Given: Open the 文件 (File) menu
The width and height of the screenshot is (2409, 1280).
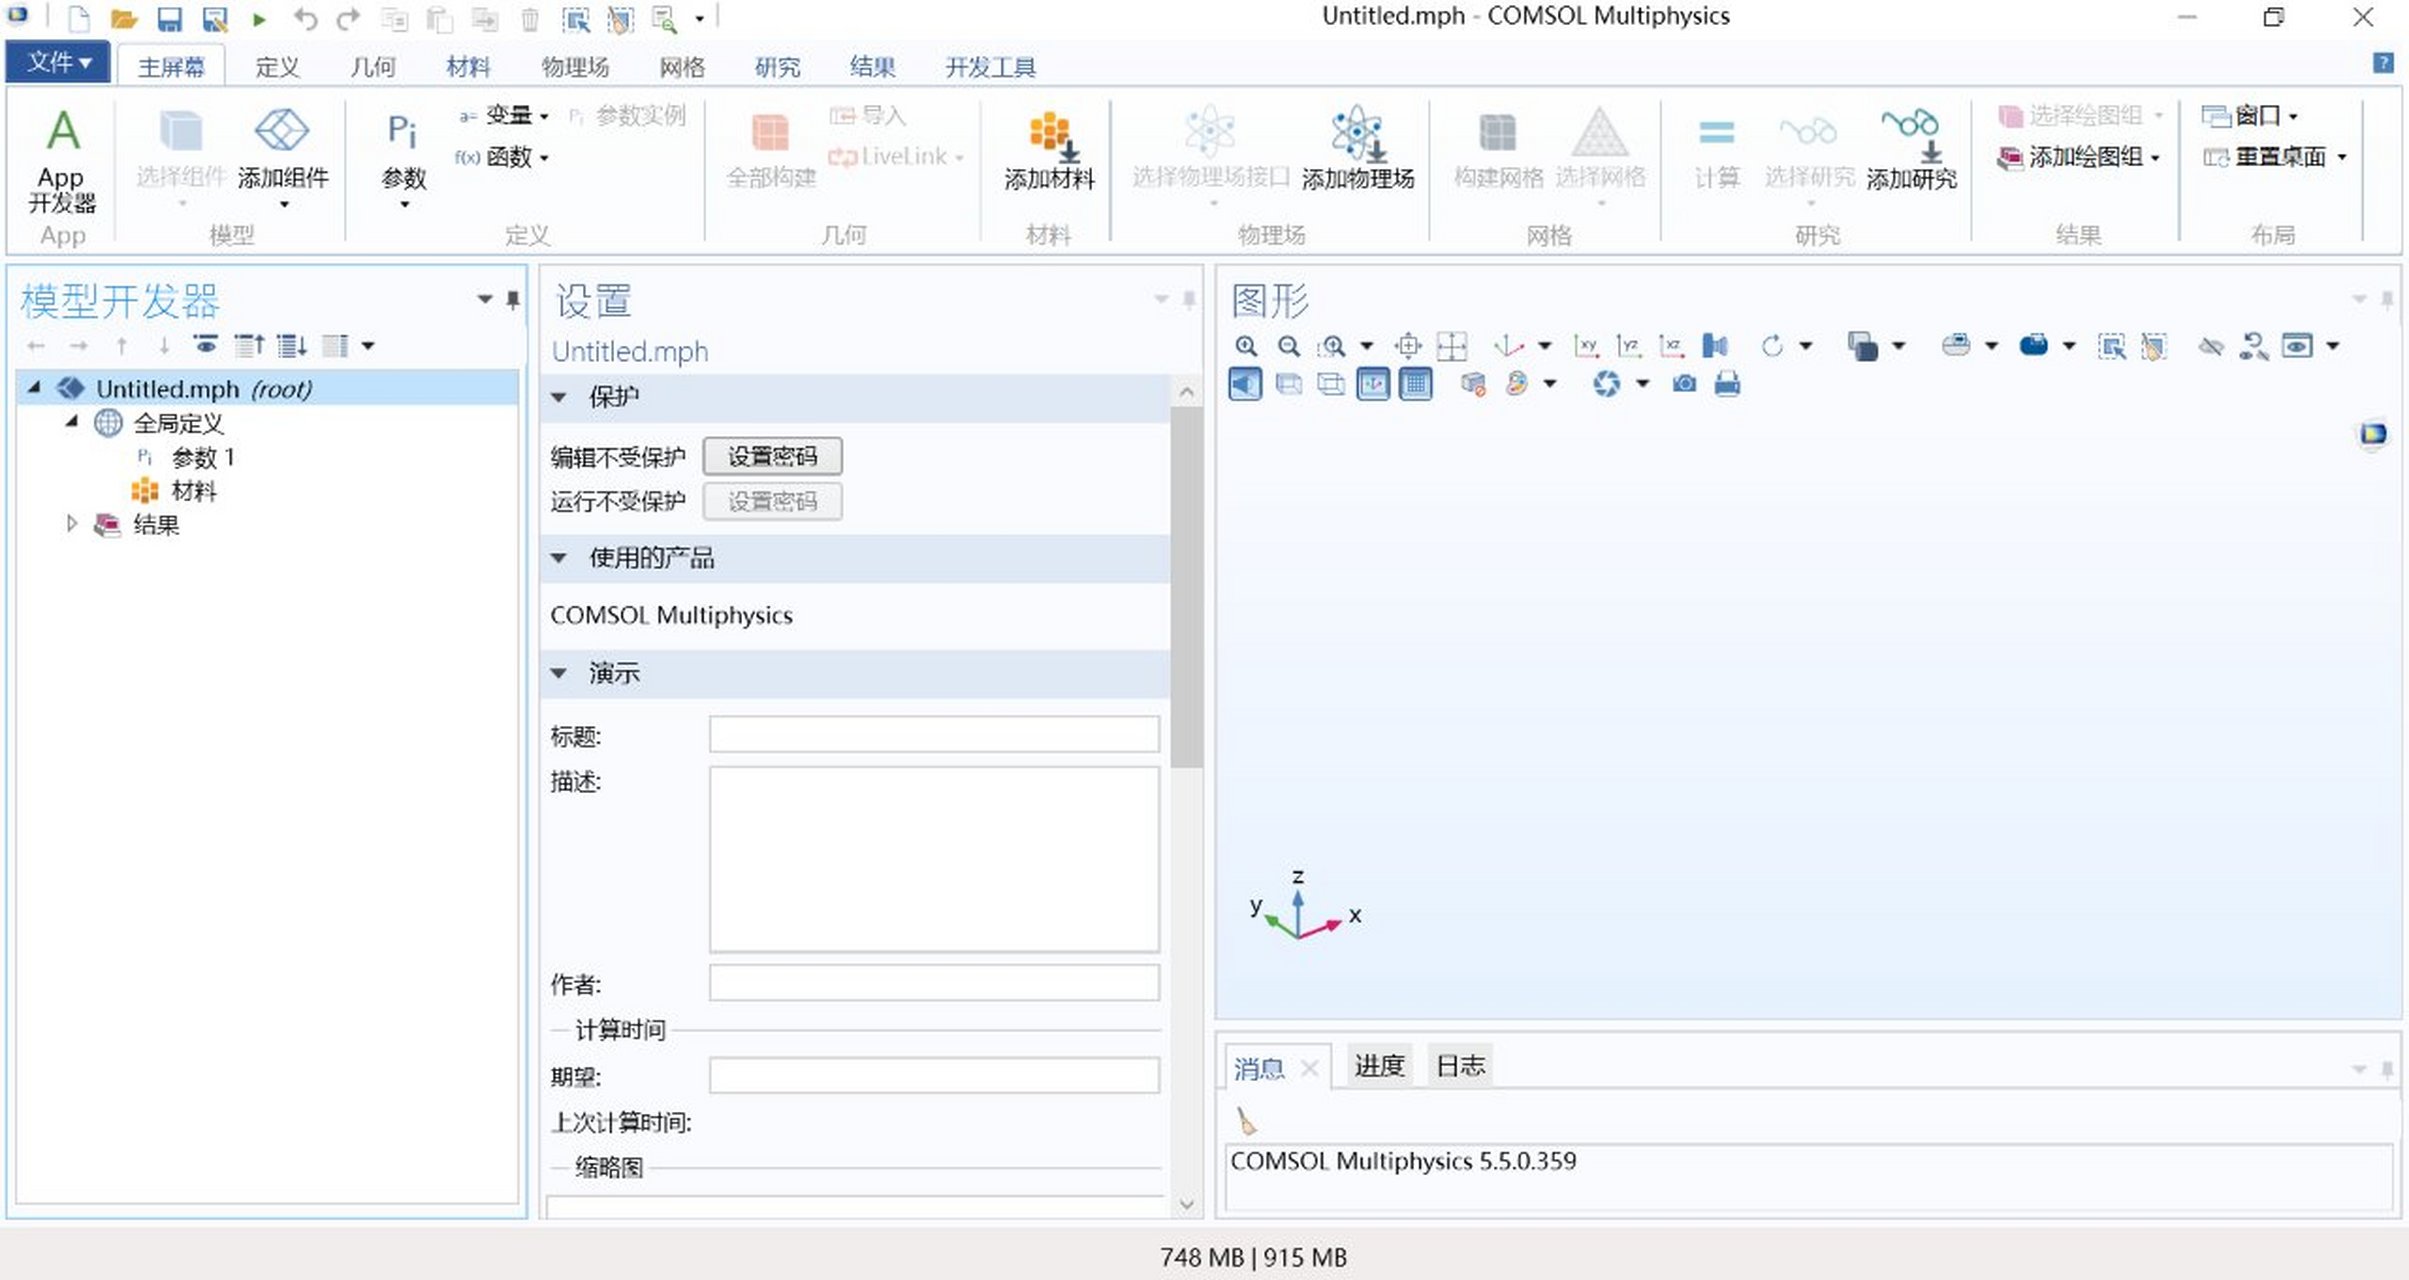Looking at the screenshot, I should click(58, 62).
